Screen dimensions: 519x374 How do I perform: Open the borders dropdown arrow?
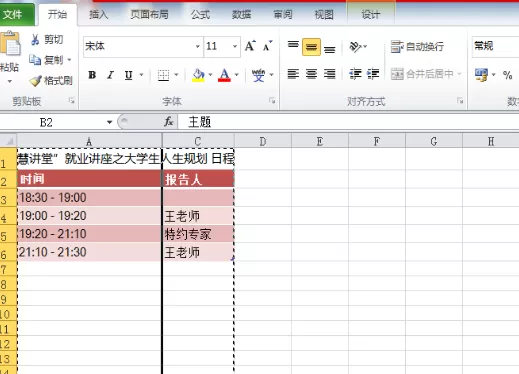click(x=176, y=75)
